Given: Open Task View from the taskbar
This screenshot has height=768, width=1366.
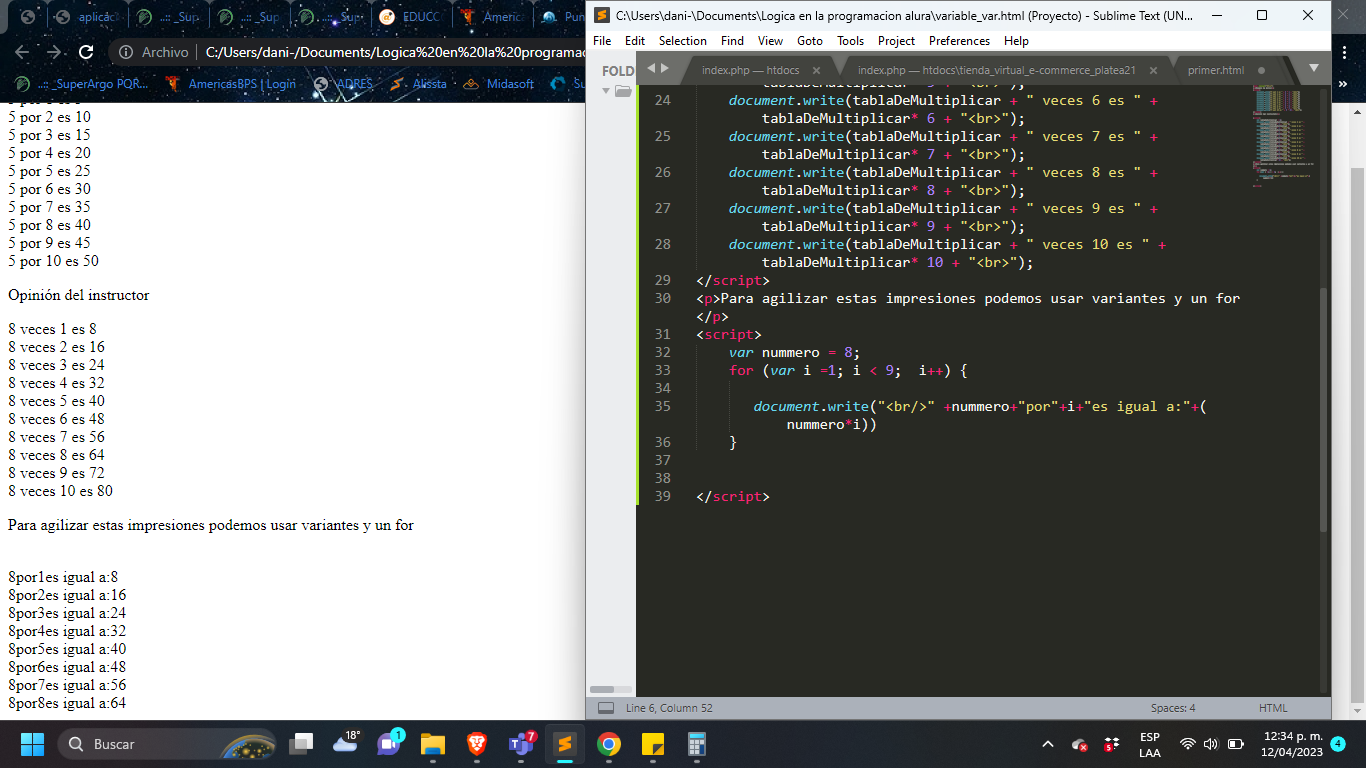Looking at the screenshot, I should coord(301,744).
